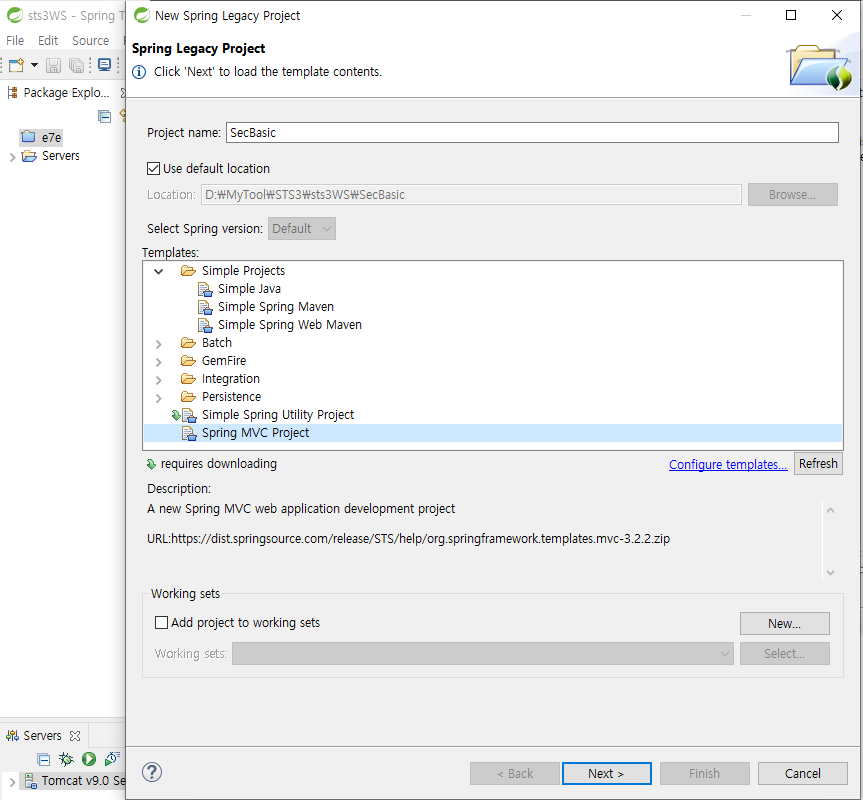863x800 pixels.
Task: Click collapse icon in Servers view toolbar
Action: pos(43,760)
